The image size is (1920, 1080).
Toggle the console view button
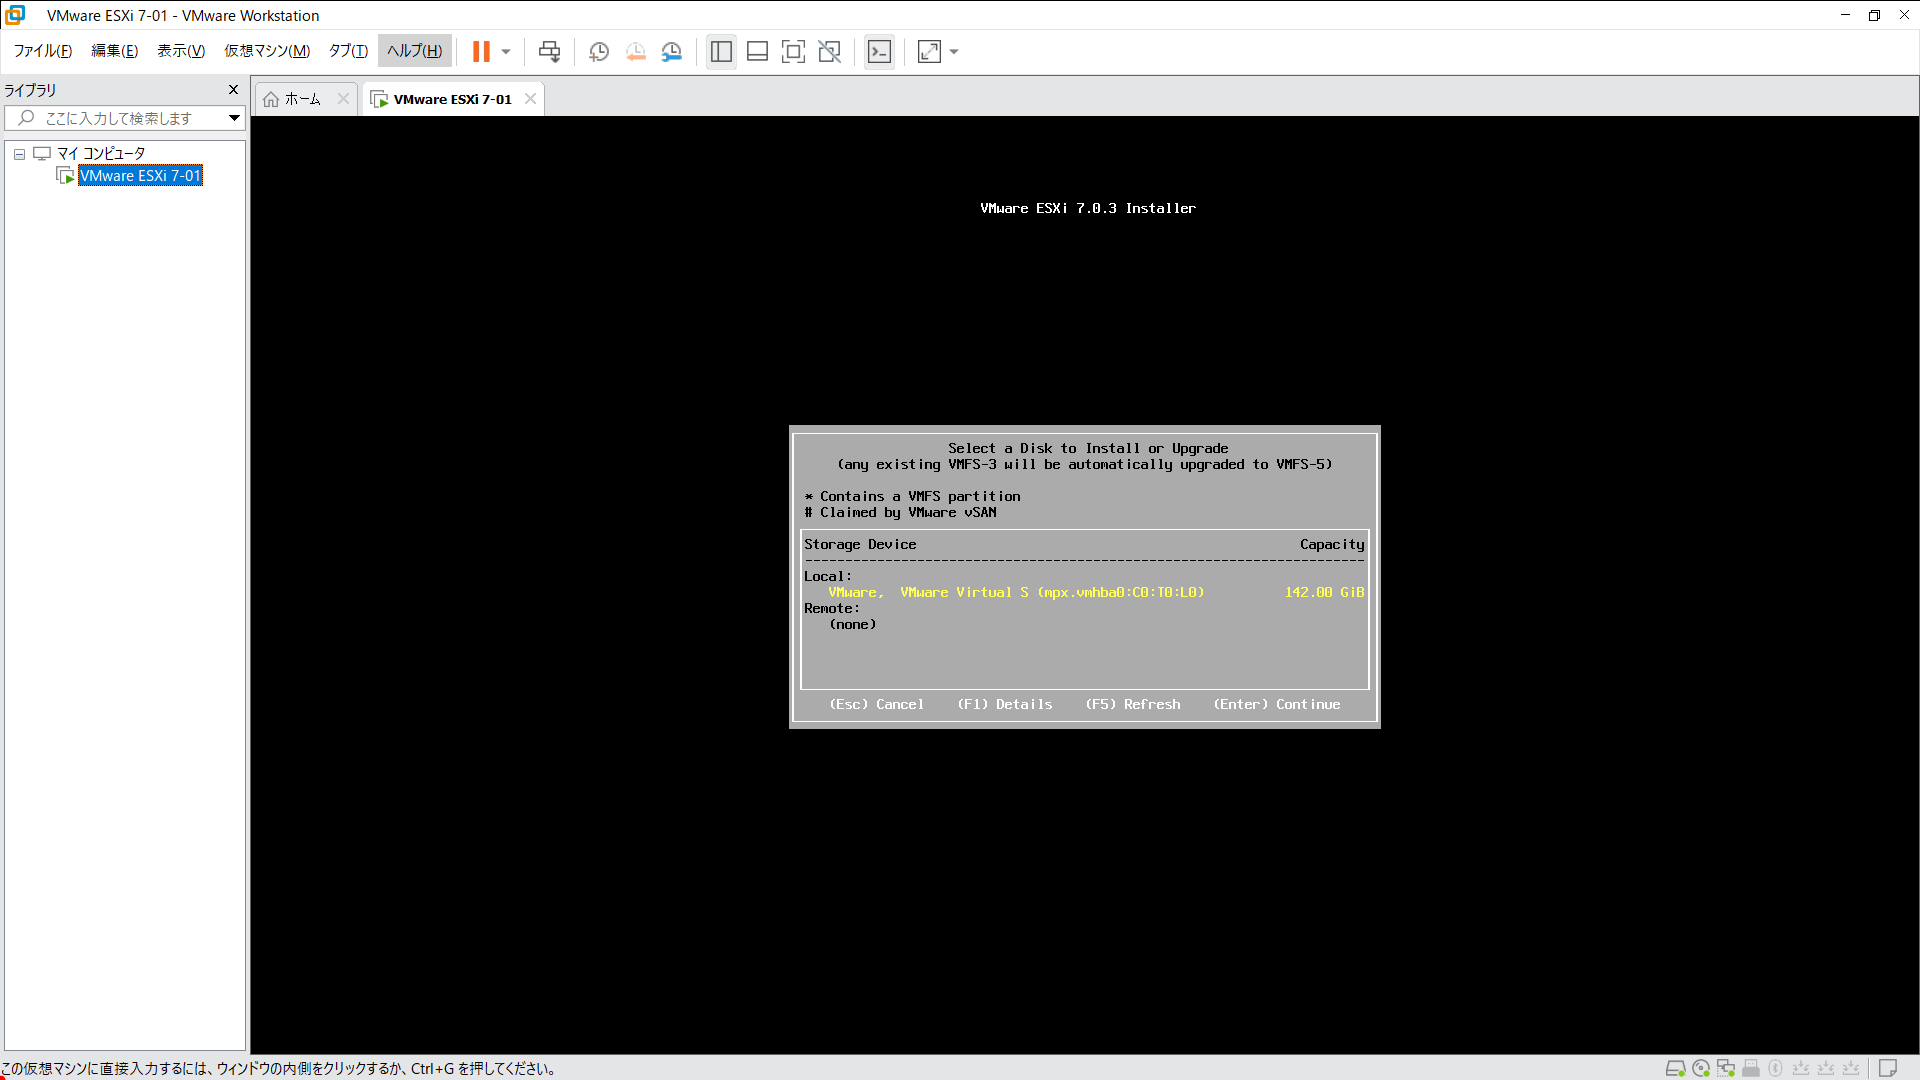coord(879,52)
